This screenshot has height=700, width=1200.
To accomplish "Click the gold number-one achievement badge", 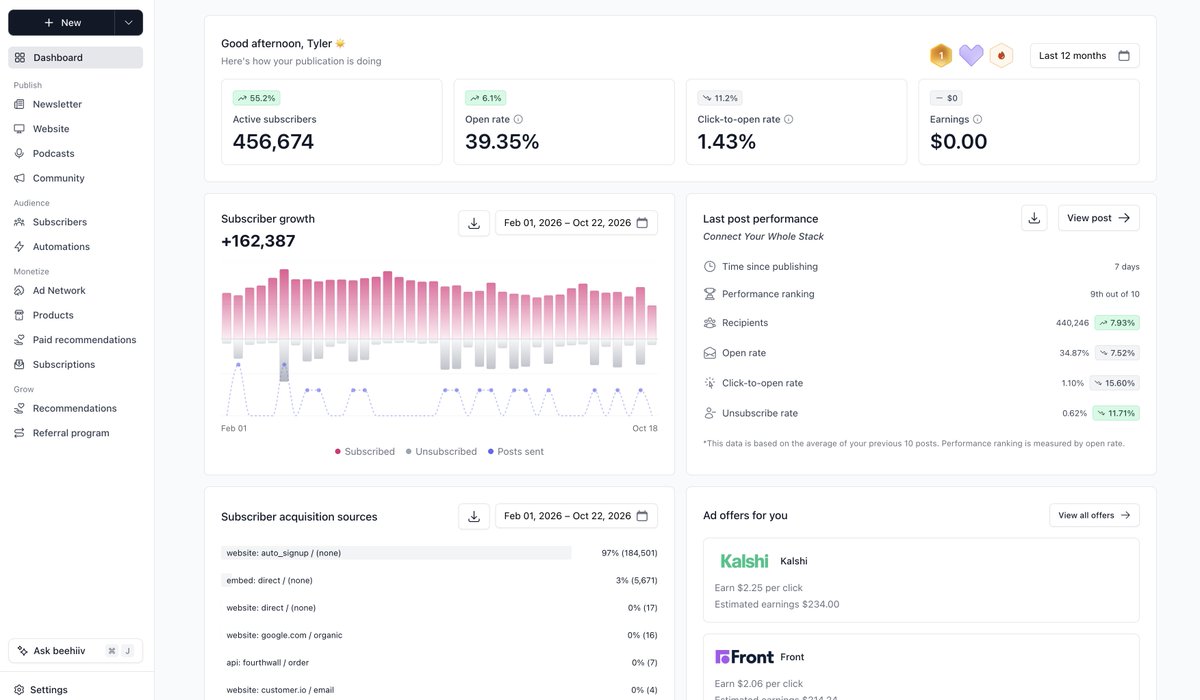I will [940, 56].
